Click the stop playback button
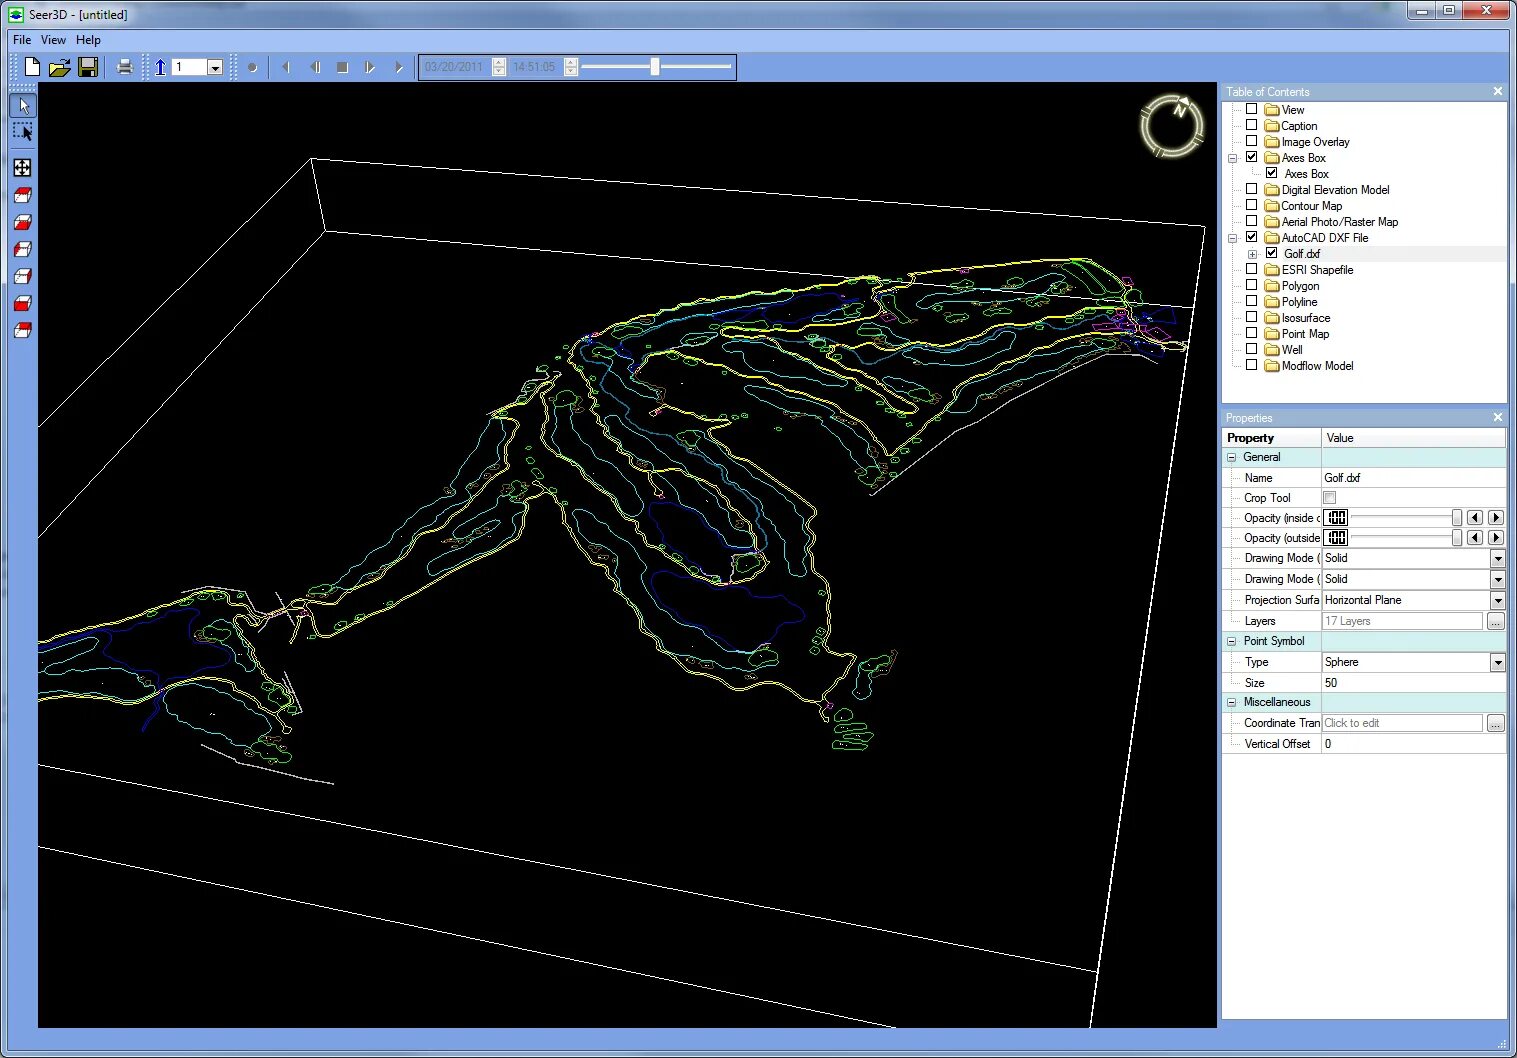The image size is (1517, 1058). pos(342,67)
